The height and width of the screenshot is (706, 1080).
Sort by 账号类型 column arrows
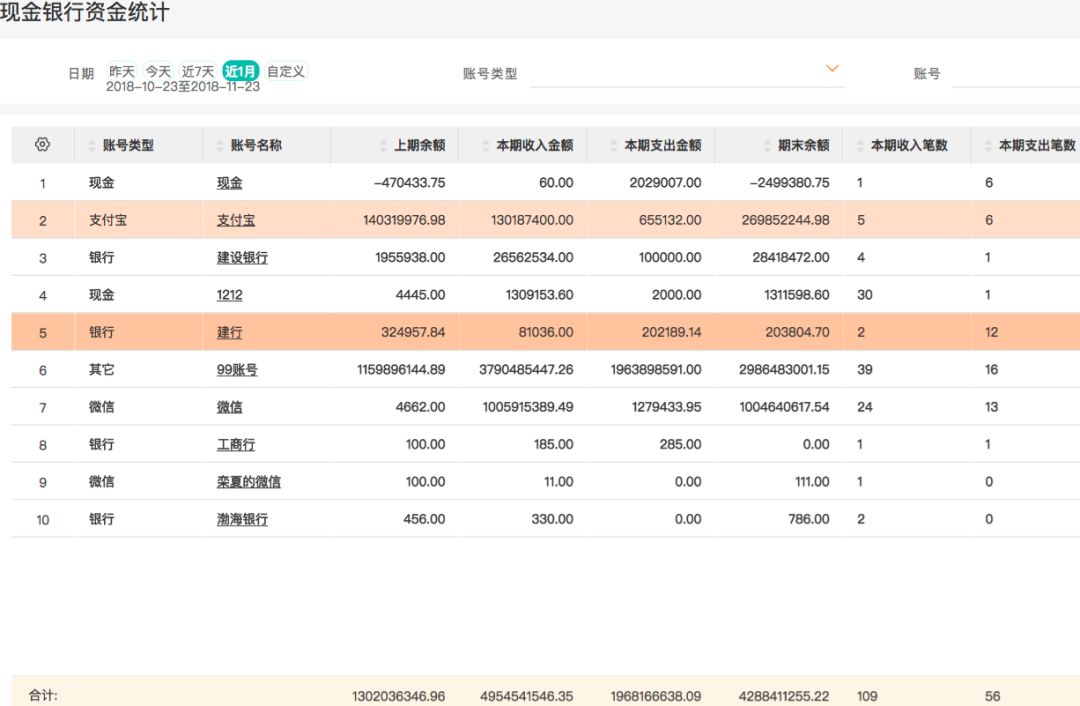[92, 145]
